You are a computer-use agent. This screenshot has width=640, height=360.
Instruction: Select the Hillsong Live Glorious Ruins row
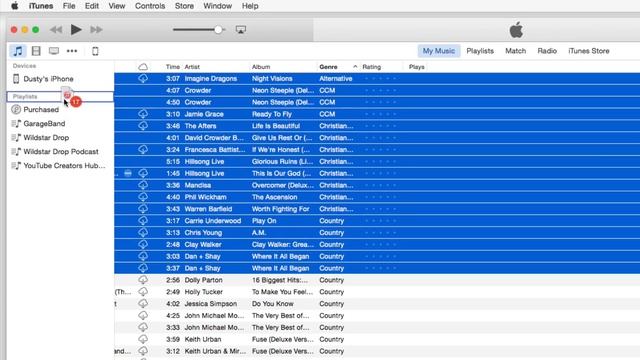tap(377, 161)
